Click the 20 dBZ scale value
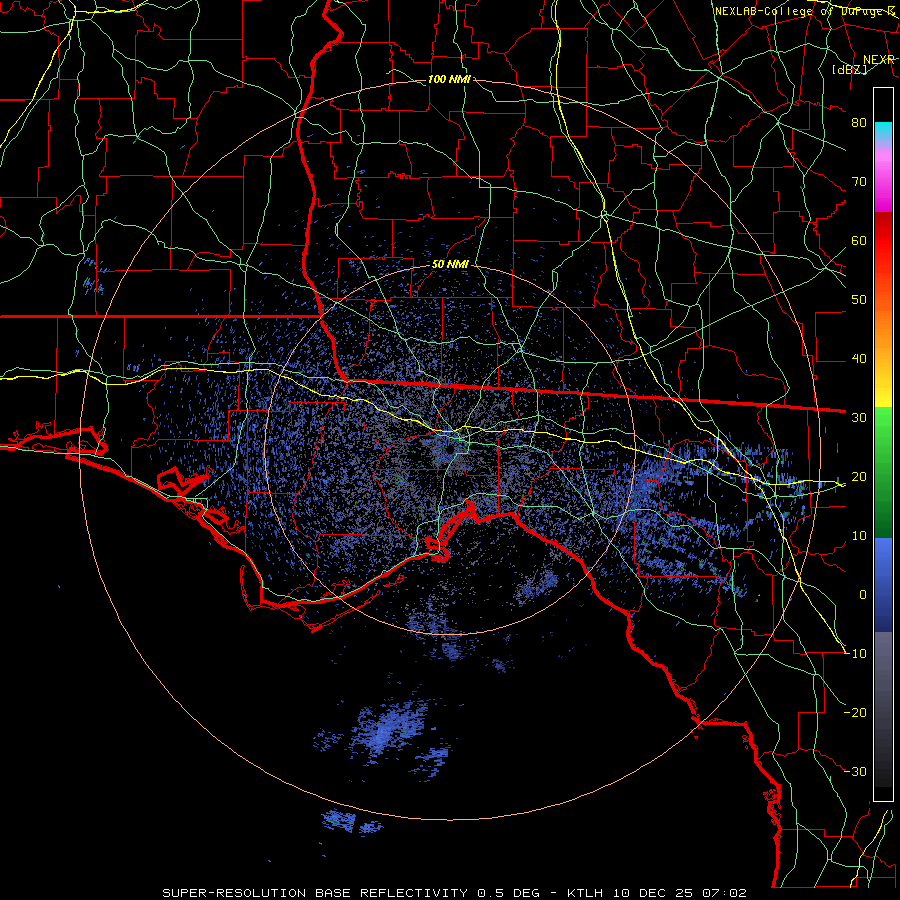 pos(859,476)
